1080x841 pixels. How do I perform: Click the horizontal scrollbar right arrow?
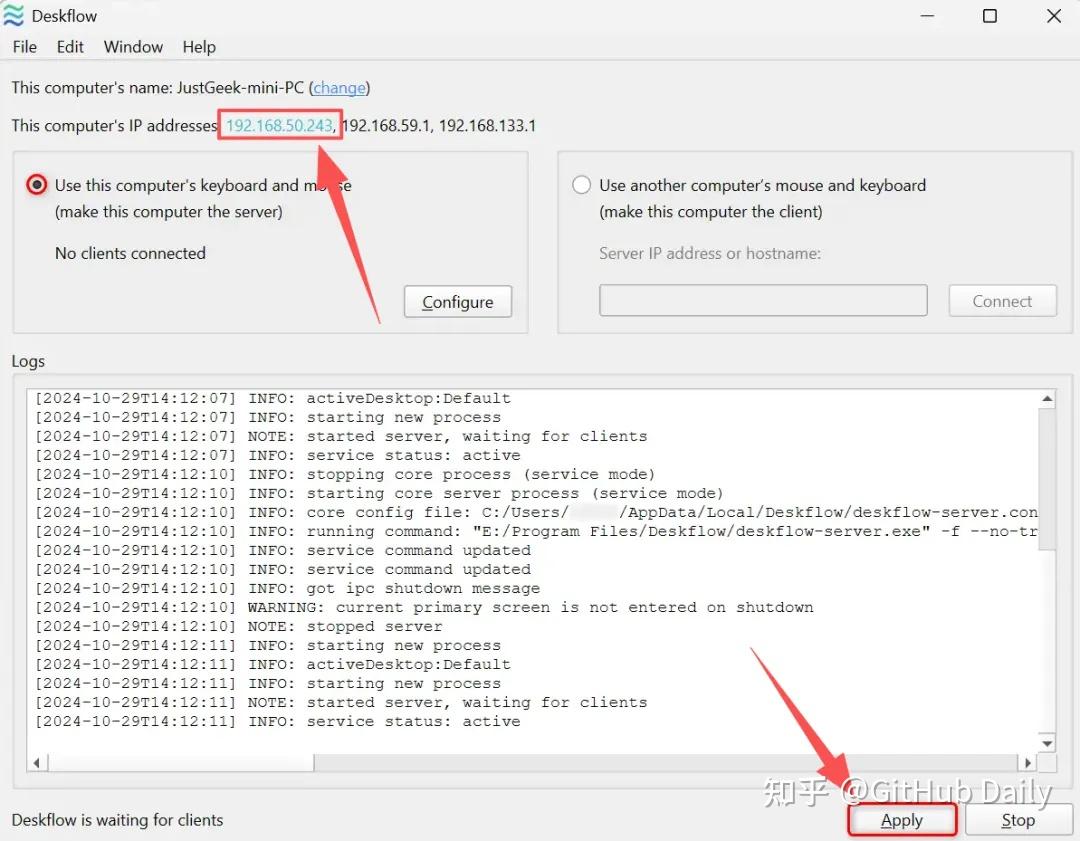click(x=1027, y=763)
